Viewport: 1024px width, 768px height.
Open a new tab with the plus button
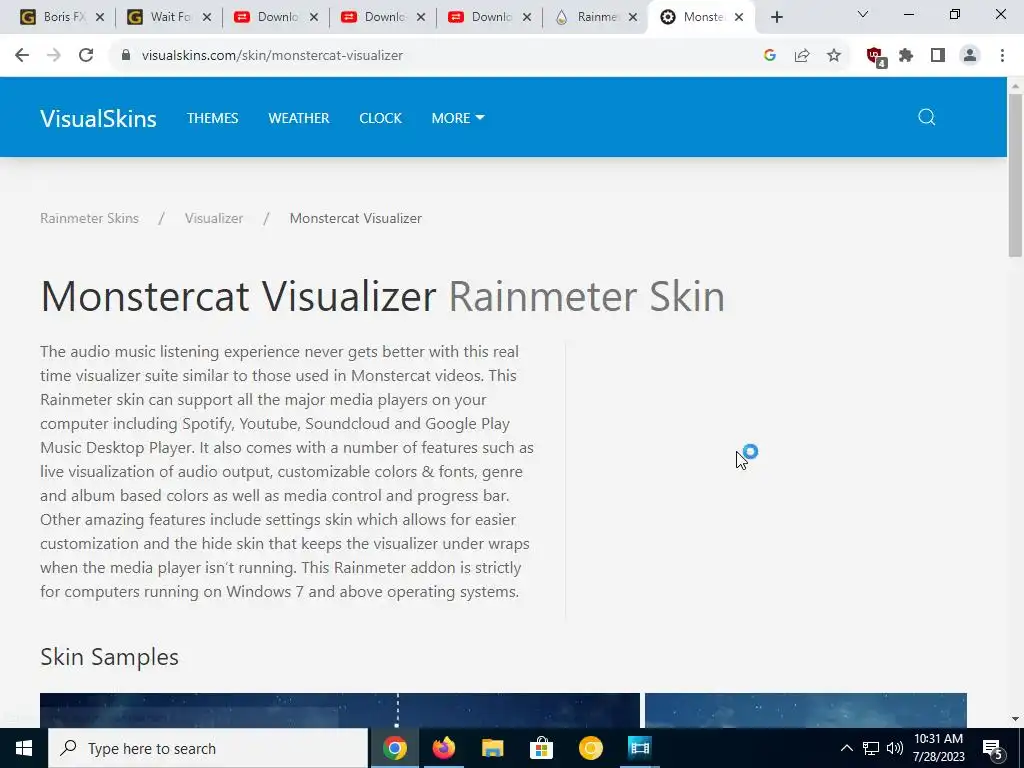pos(776,18)
